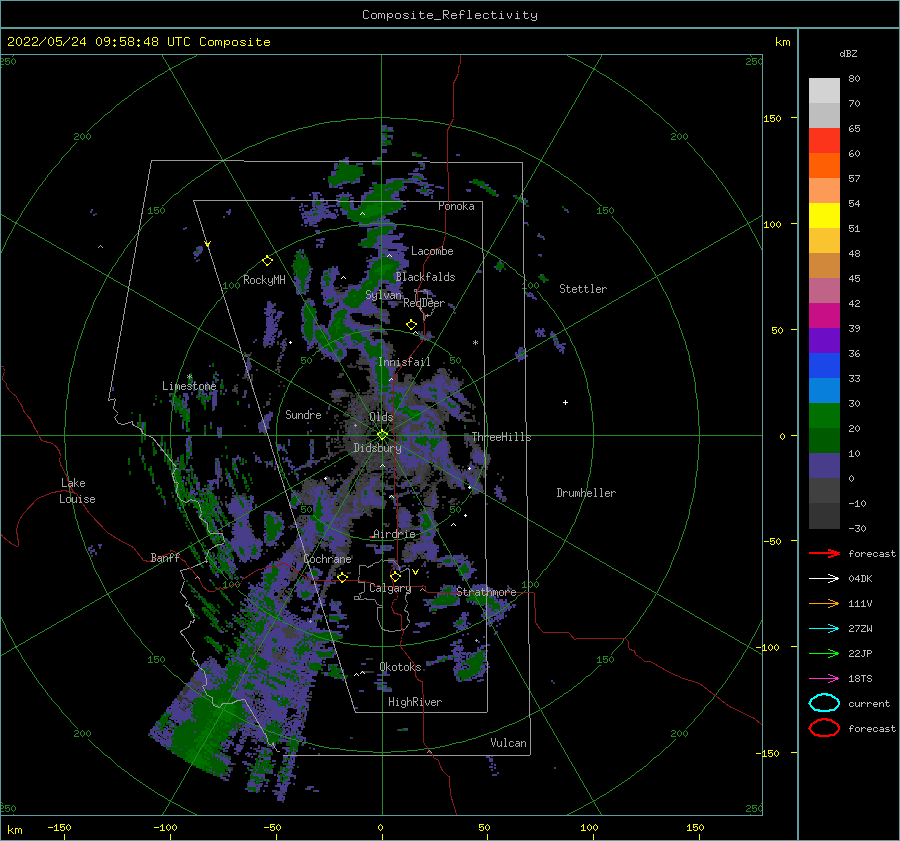900x841 pixels.
Task: Select the yellow diamond marker above Calgary
Action: [395, 576]
